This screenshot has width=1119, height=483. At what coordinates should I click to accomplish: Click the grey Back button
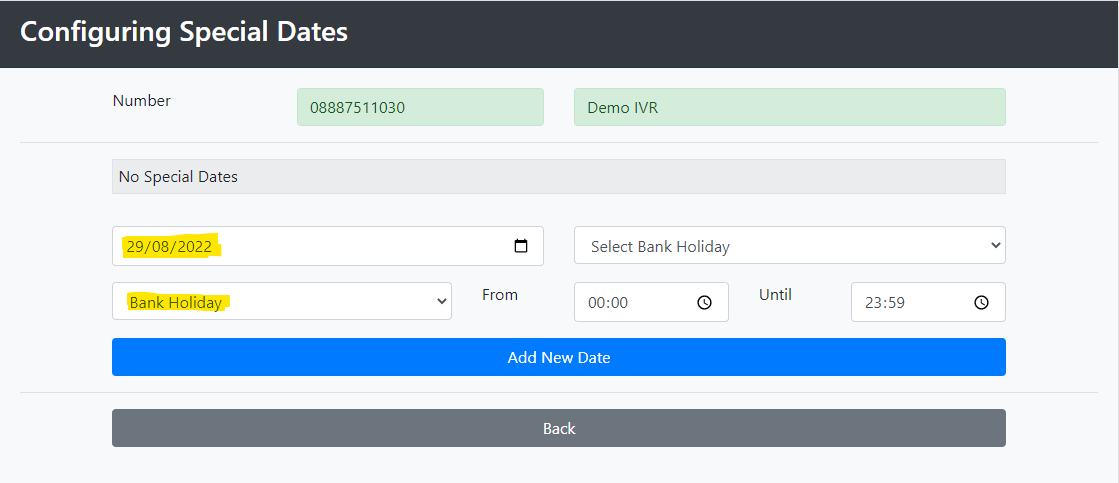559,428
